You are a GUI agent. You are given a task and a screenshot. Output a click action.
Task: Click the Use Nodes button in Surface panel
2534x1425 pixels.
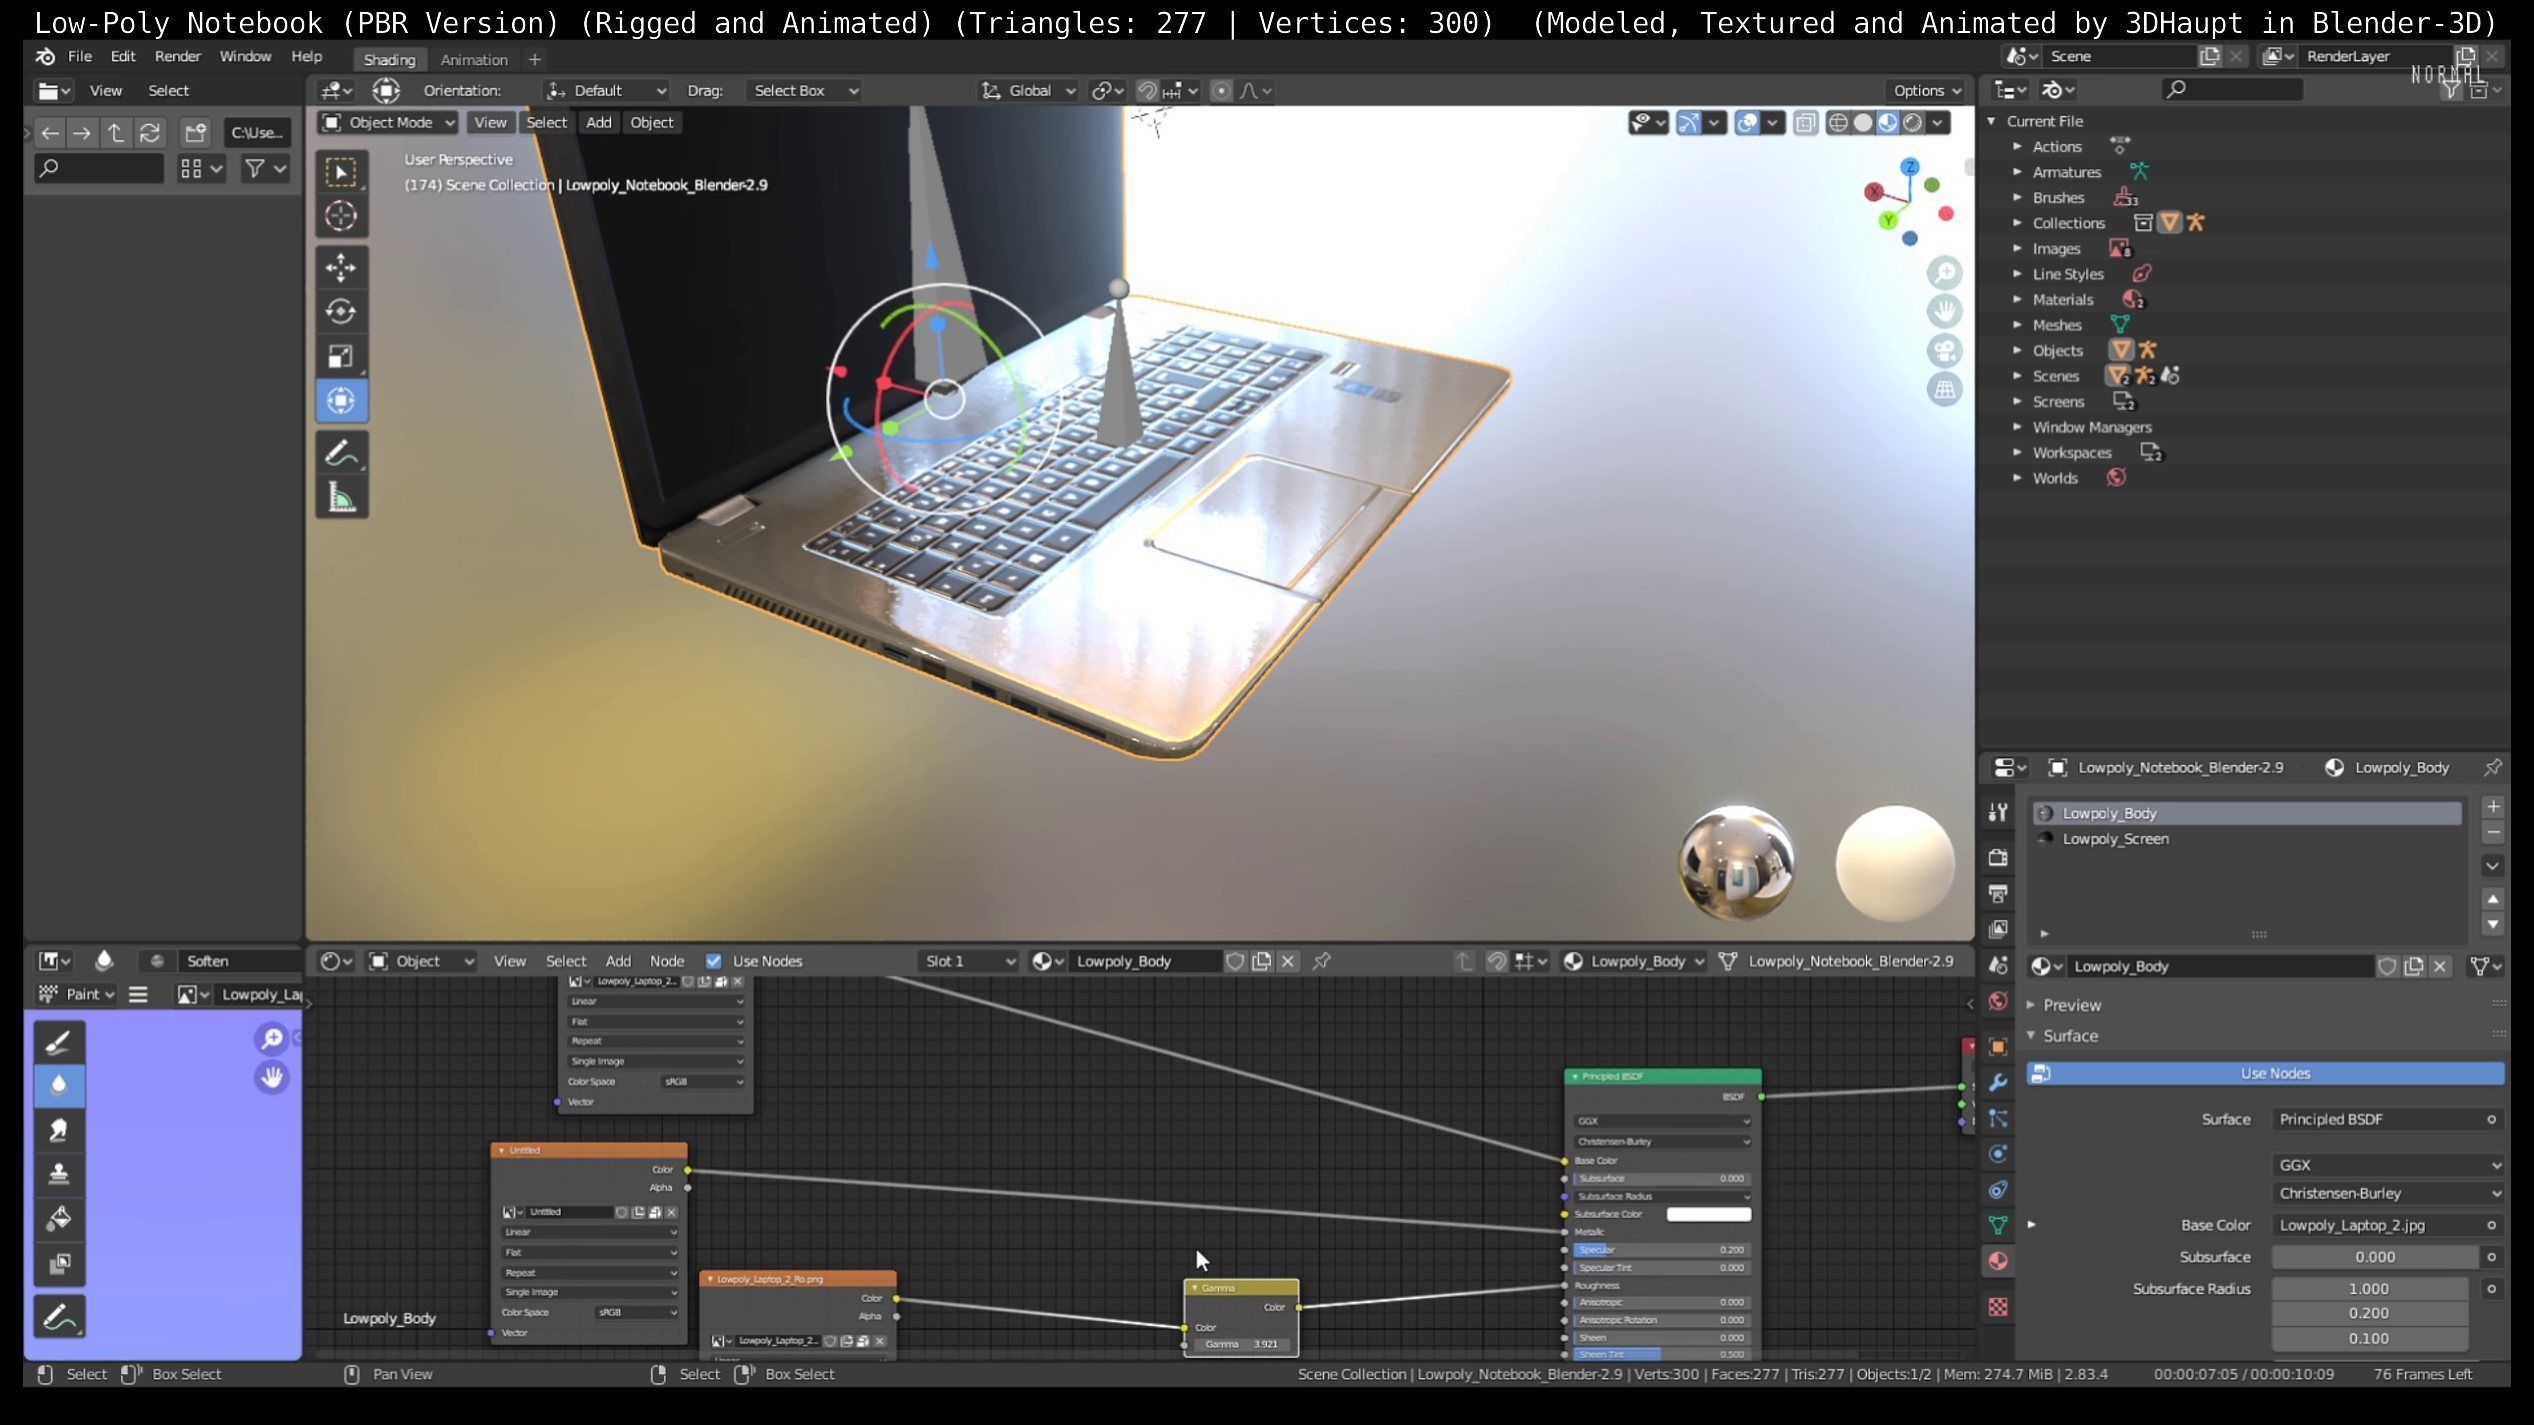[x=2274, y=1074]
